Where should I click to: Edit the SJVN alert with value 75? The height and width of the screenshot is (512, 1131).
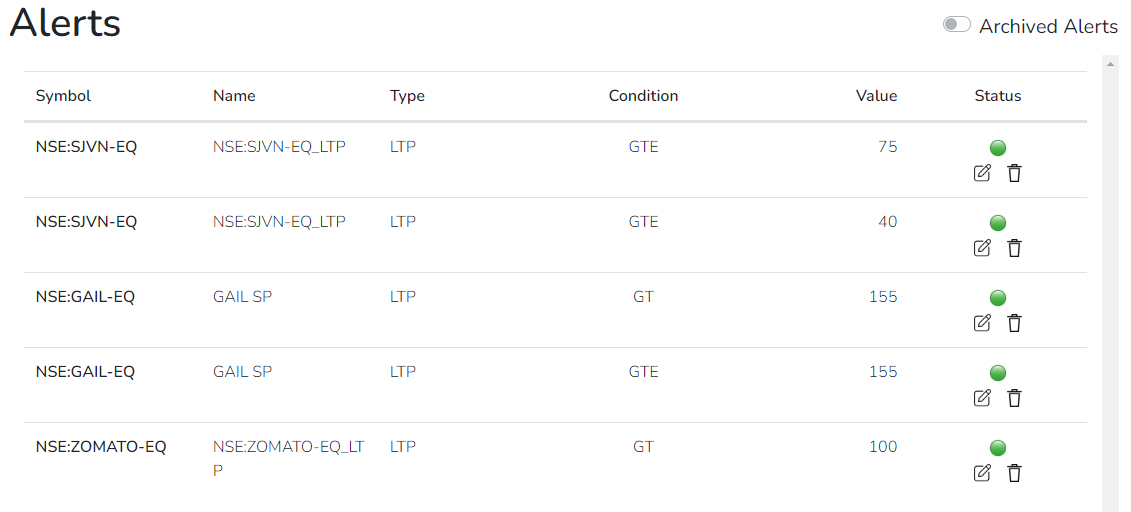982,173
